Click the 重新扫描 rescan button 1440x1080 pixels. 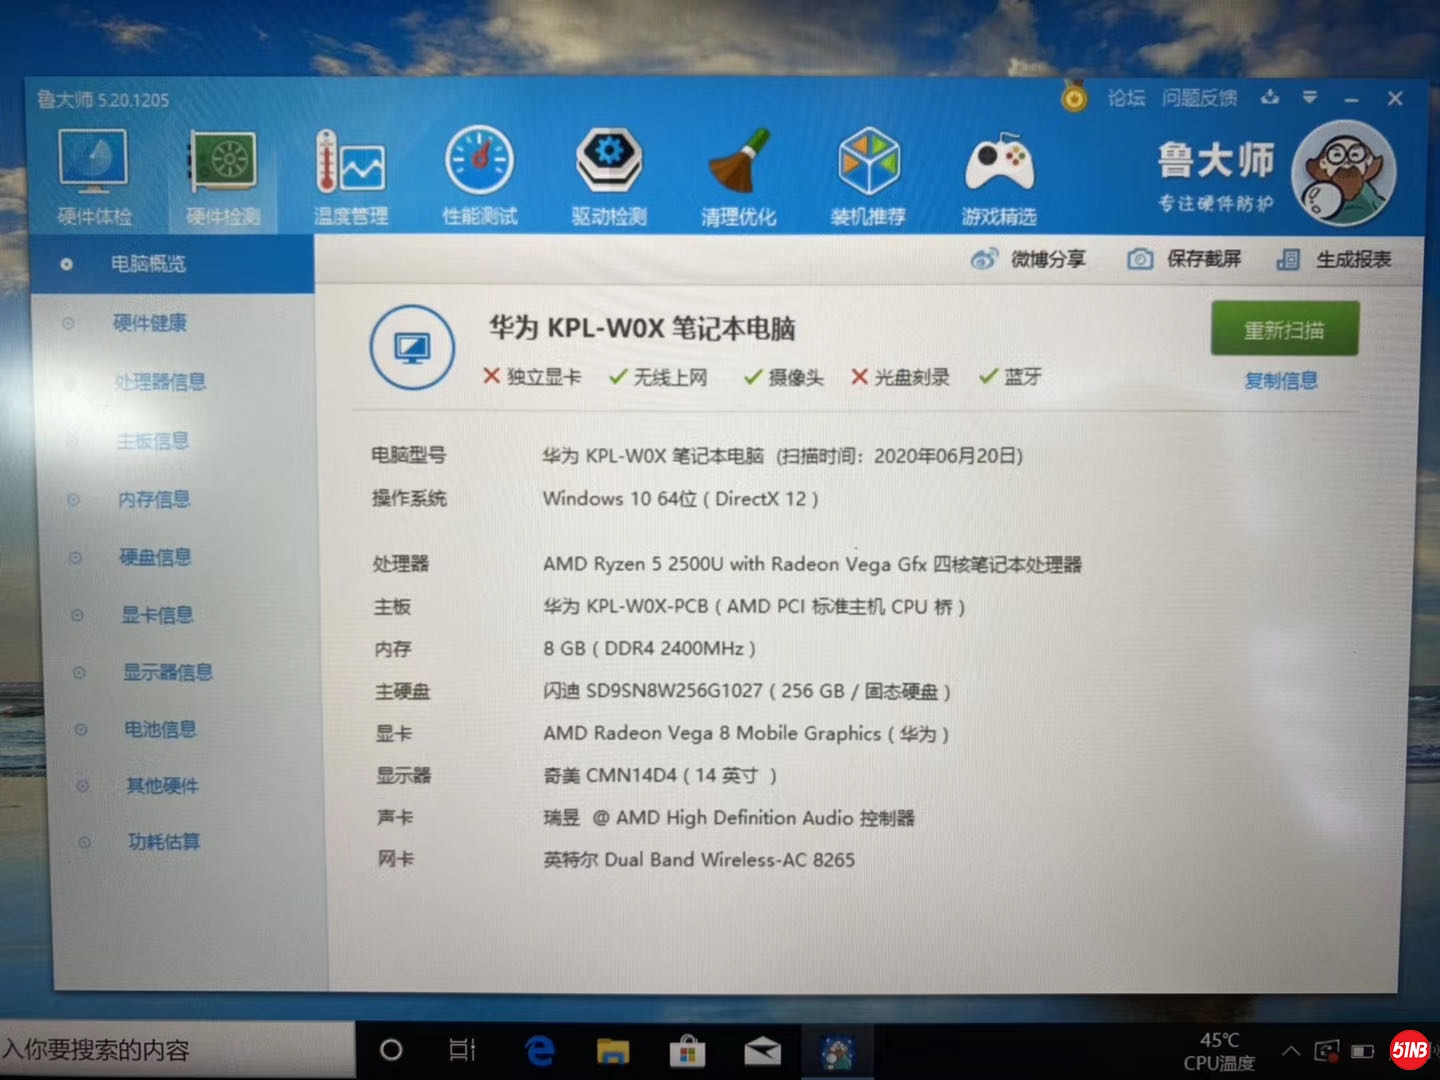pyautogui.click(x=1284, y=330)
